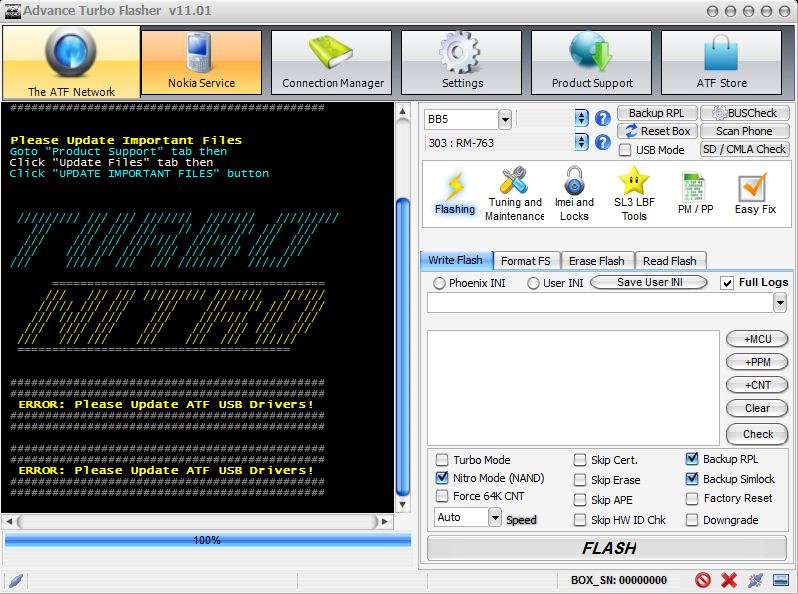Open Imei and Locks padlock tool
Screen dimensions: 798x594
click(574, 194)
